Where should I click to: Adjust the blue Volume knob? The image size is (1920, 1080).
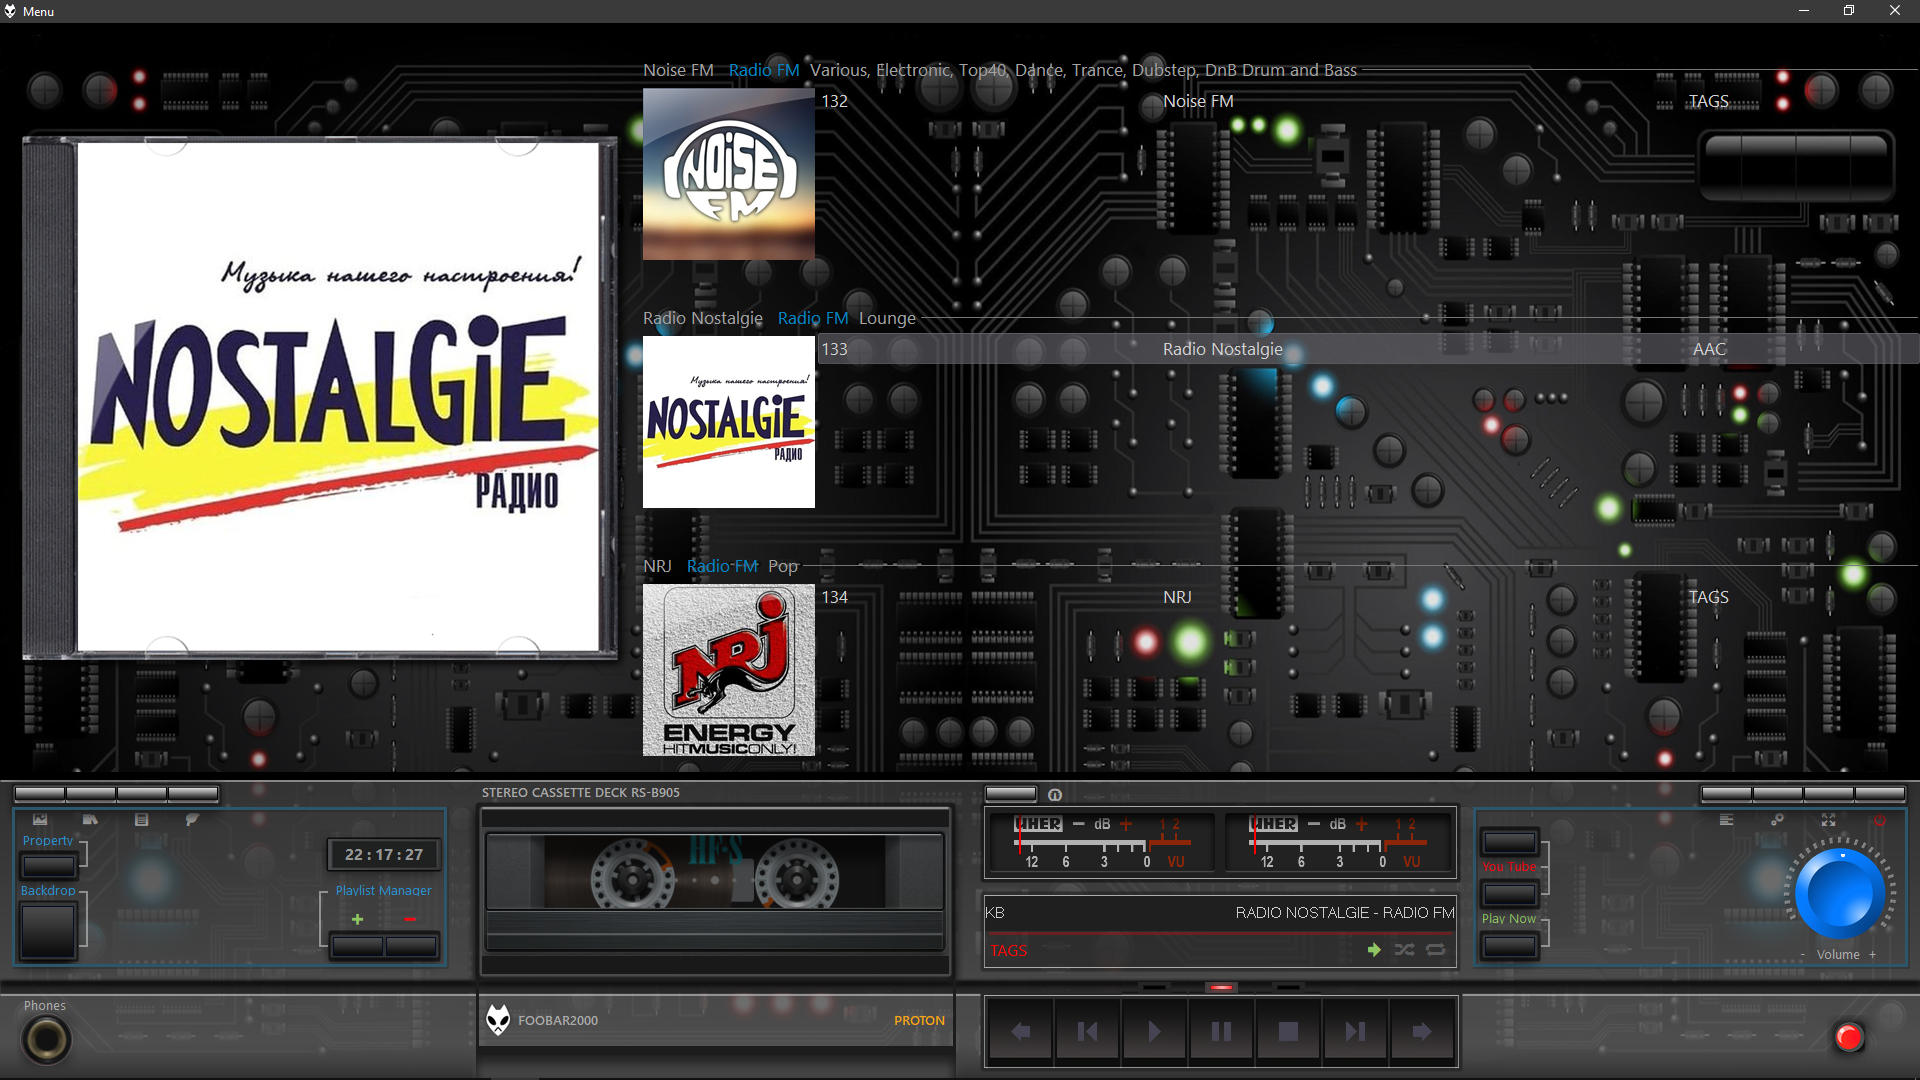[x=1840, y=893]
